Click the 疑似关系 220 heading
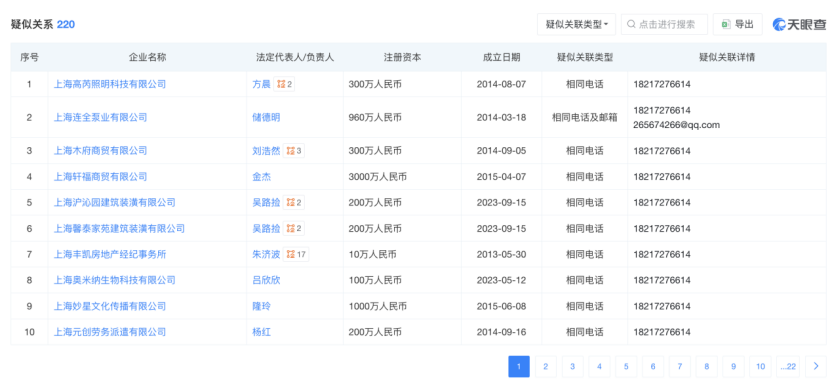 pyautogui.click(x=43, y=24)
